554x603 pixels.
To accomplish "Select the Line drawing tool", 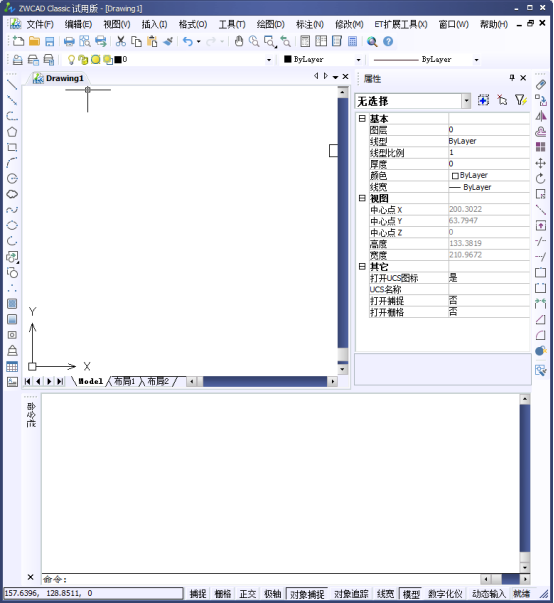I will (x=12, y=85).
